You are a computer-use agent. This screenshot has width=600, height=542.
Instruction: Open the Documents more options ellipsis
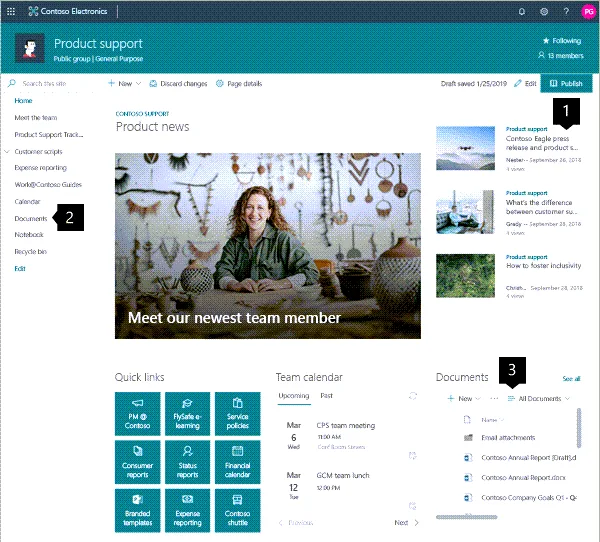tap(494, 398)
